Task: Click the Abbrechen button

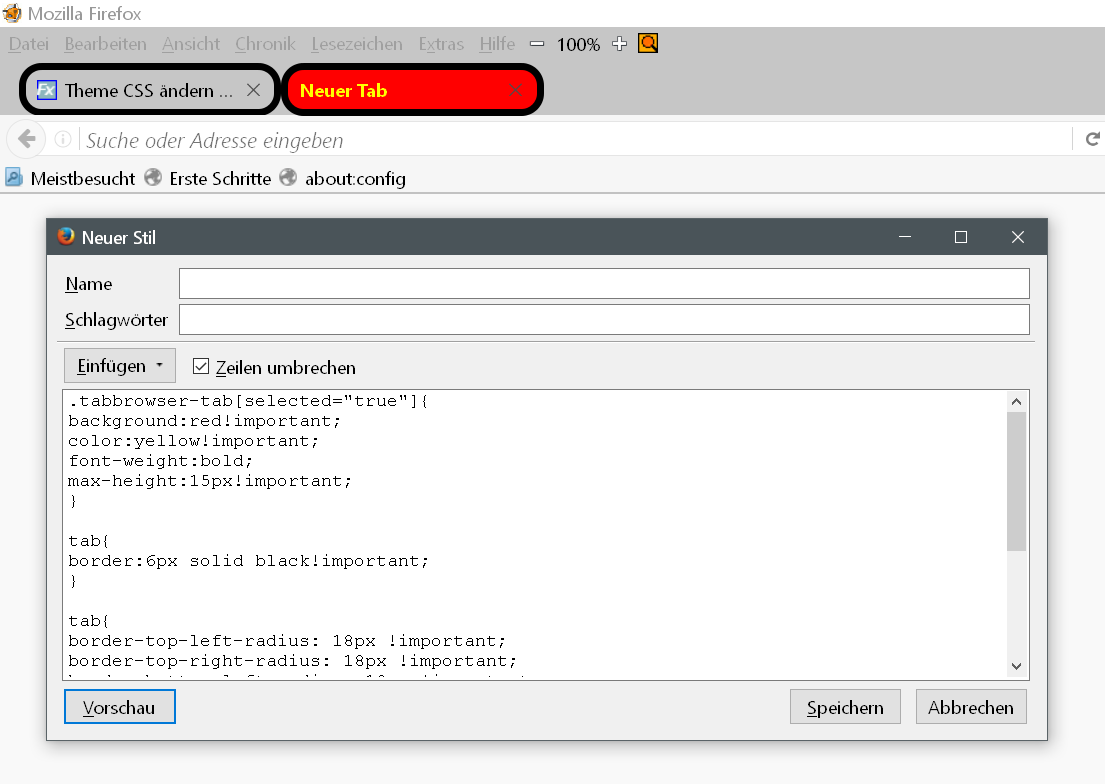Action: pyautogui.click(x=971, y=707)
